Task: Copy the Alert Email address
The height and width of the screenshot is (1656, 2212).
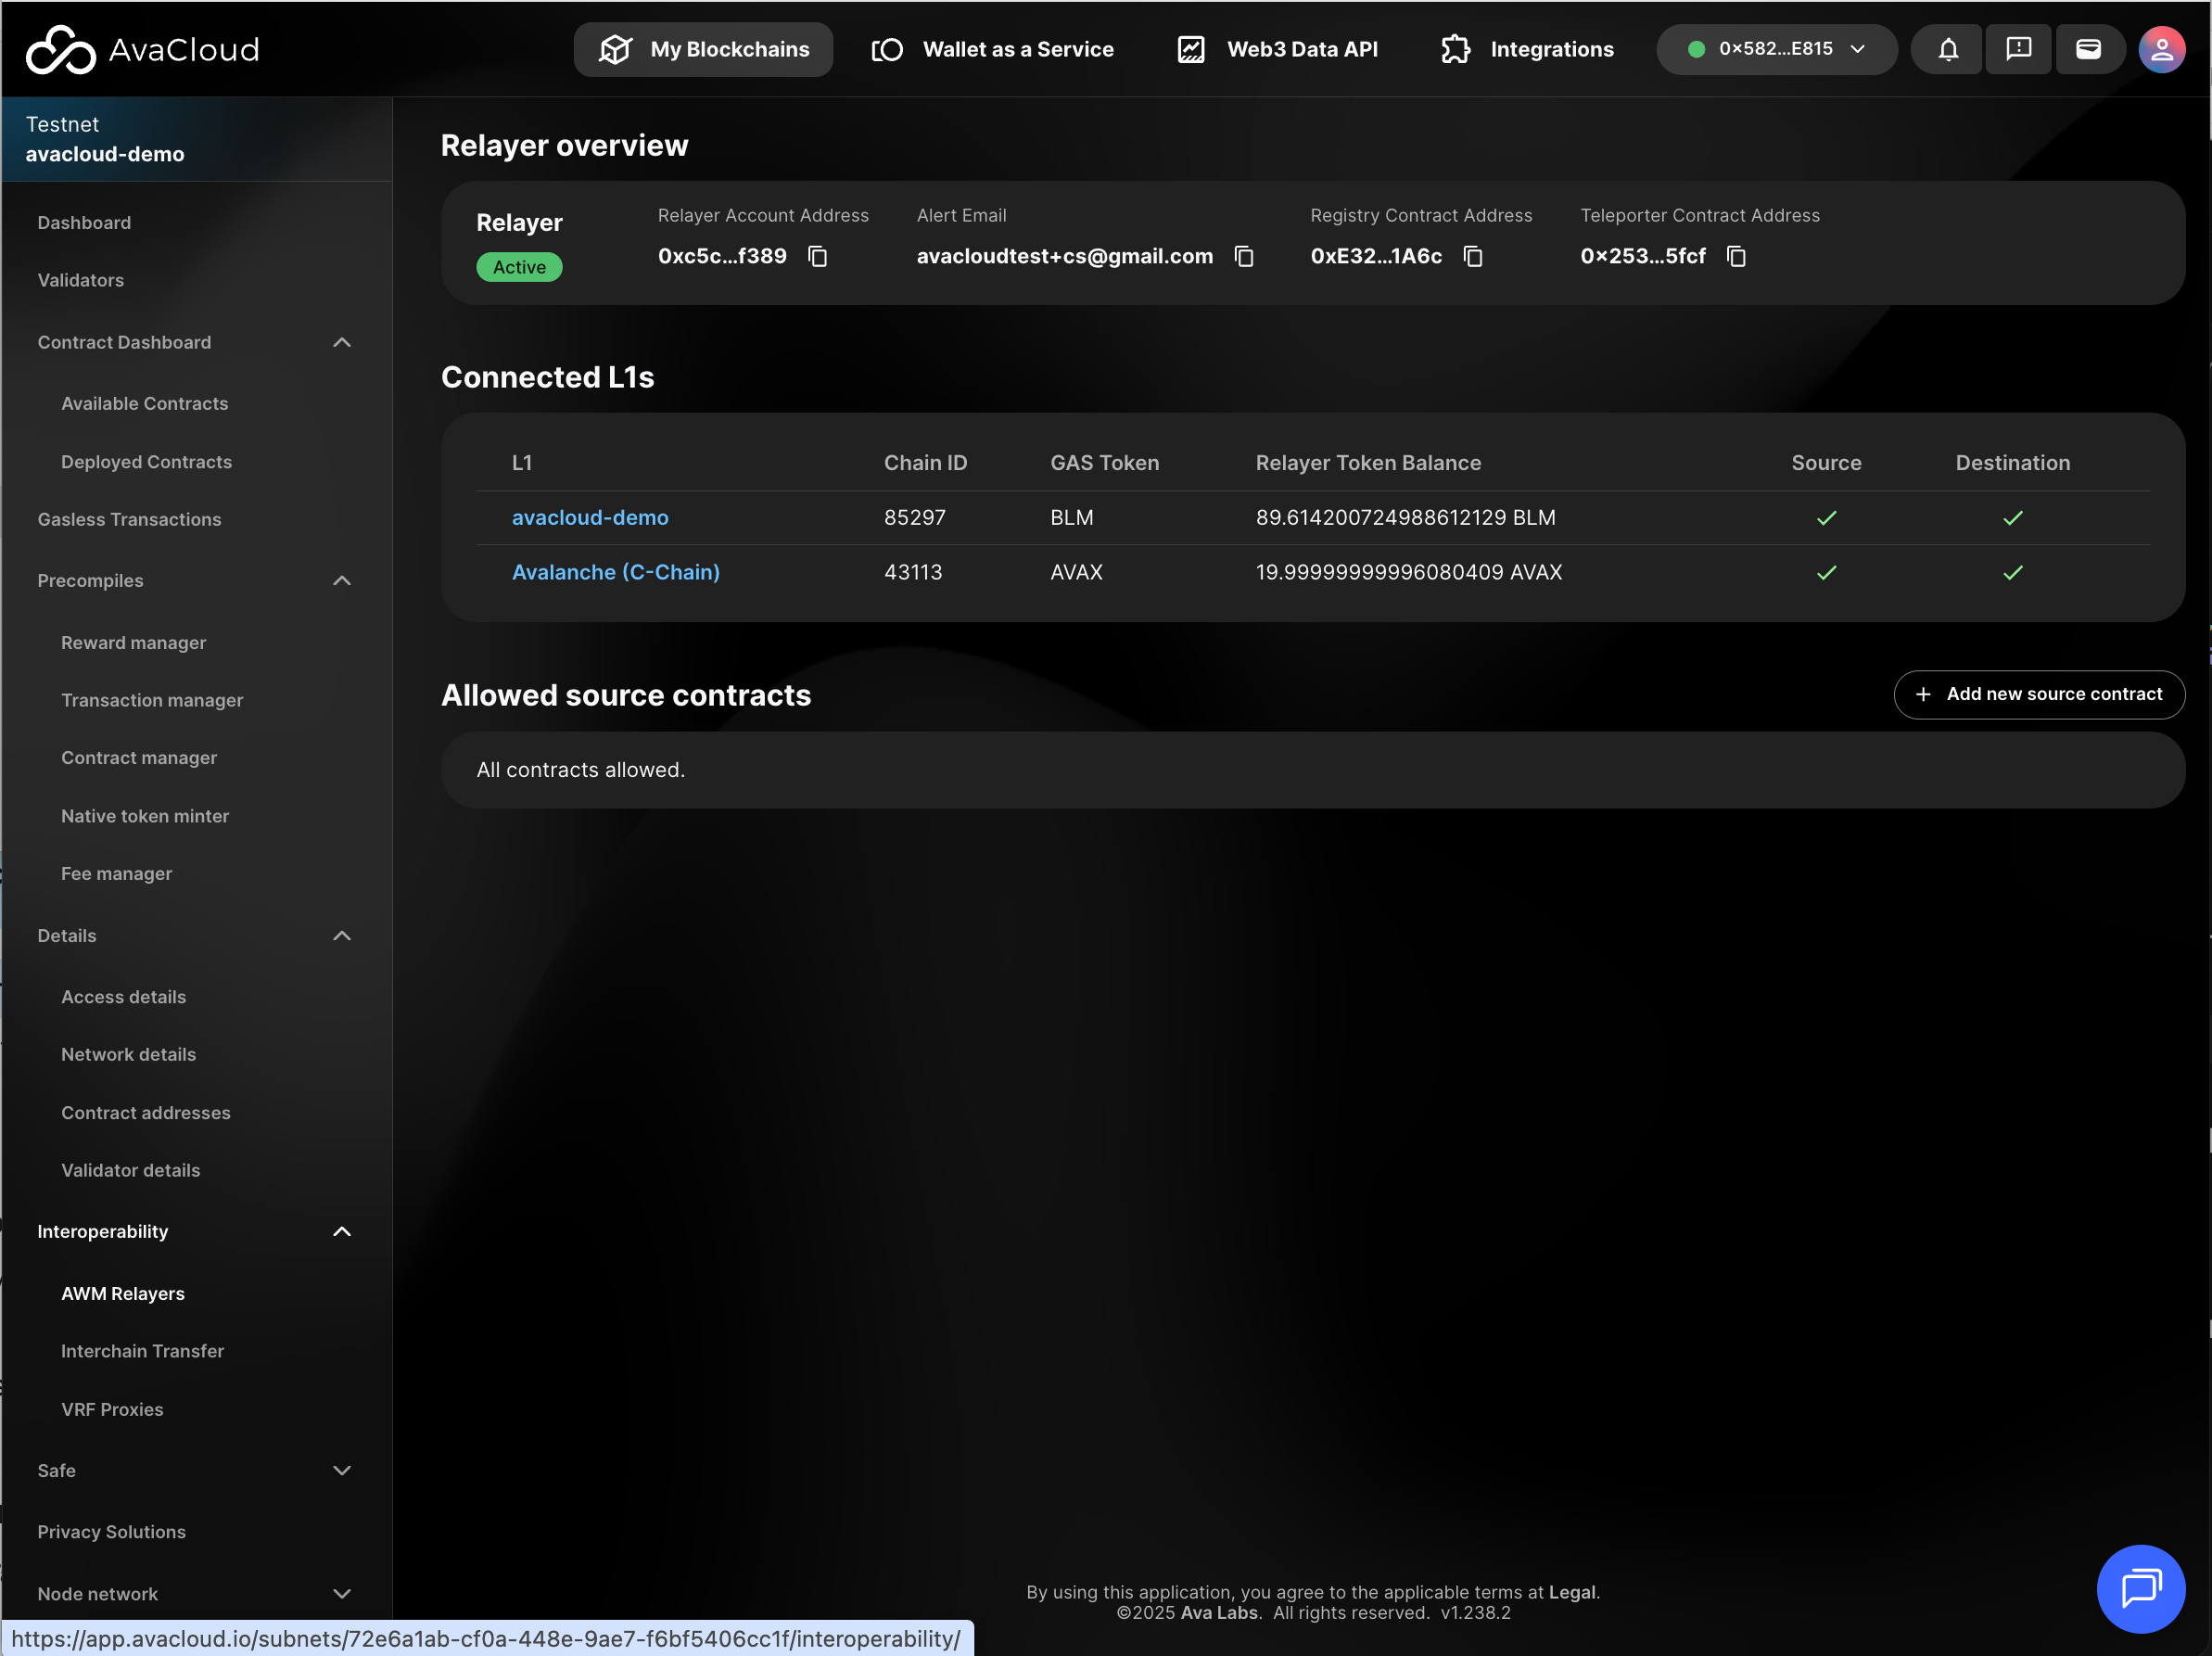Action: (x=1243, y=257)
